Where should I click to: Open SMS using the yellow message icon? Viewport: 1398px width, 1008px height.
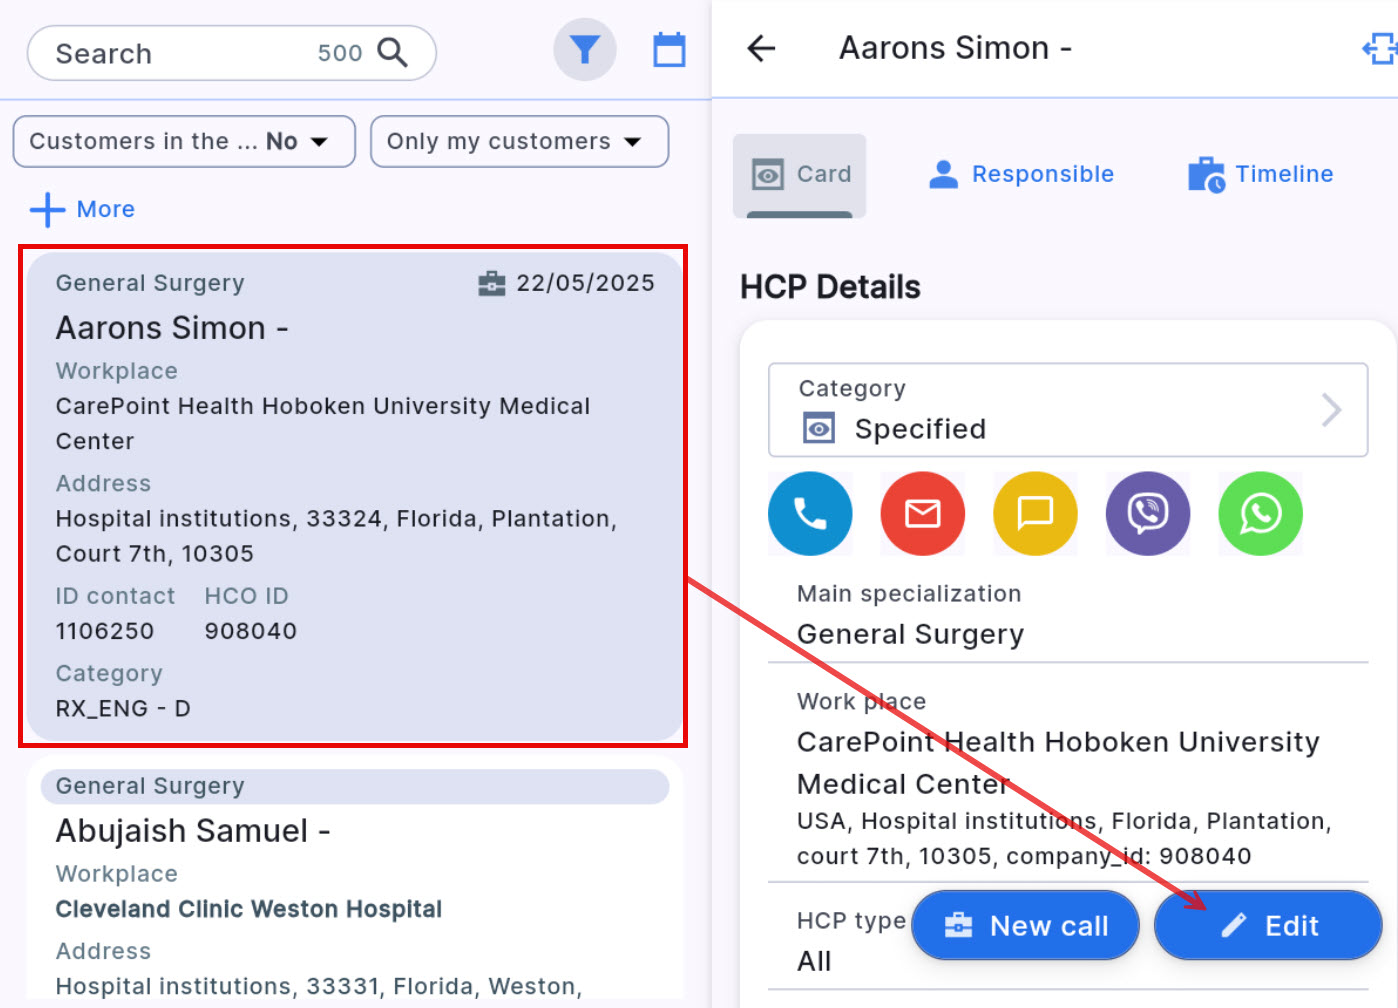[1035, 514]
